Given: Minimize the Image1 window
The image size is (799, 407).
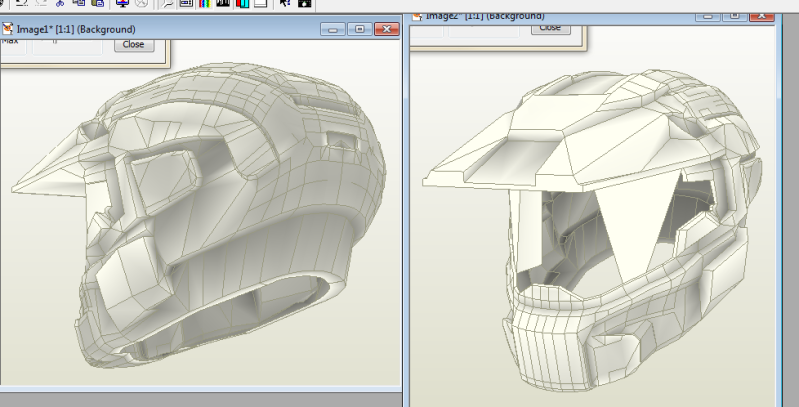Looking at the screenshot, I should pos(333,29).
